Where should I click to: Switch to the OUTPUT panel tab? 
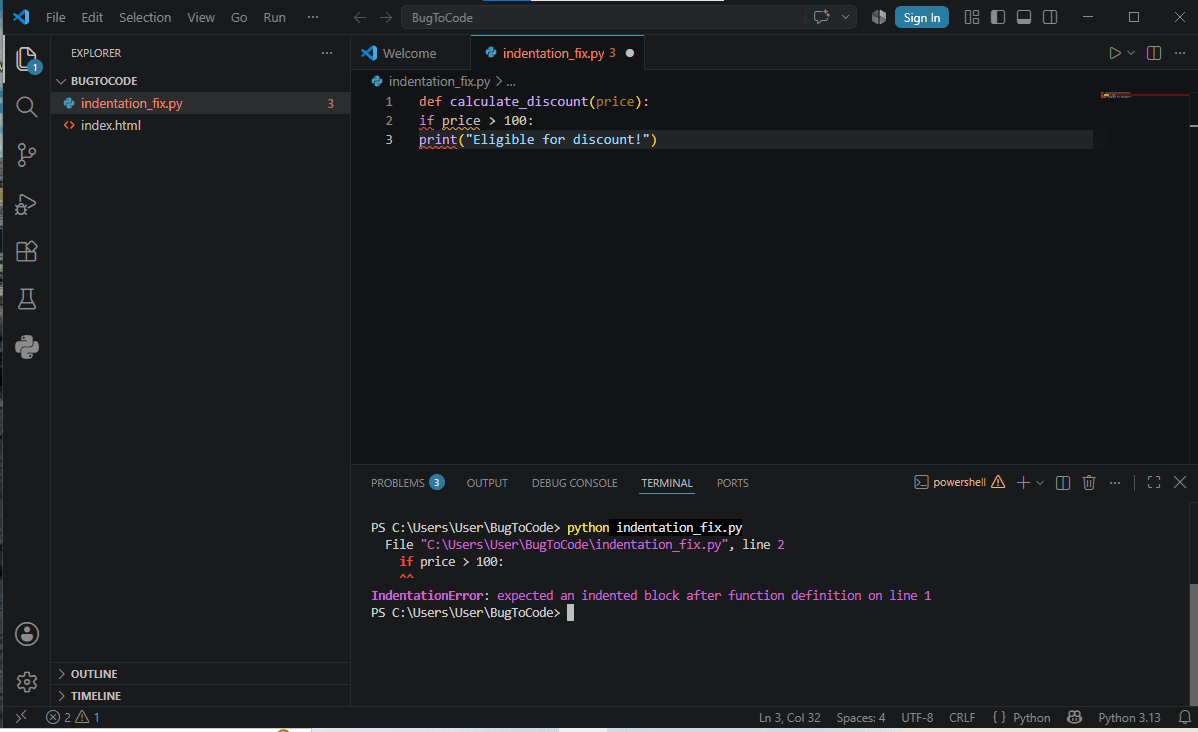[x=487, y=483]
